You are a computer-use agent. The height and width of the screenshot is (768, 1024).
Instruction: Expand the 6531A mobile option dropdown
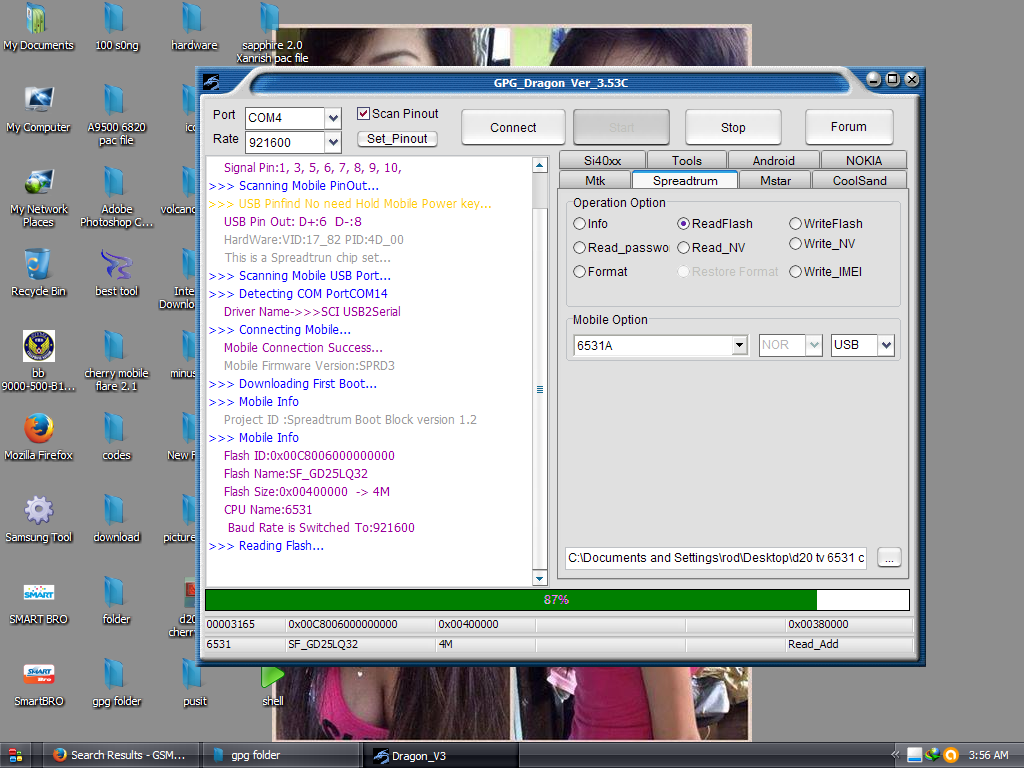point(739,345)
